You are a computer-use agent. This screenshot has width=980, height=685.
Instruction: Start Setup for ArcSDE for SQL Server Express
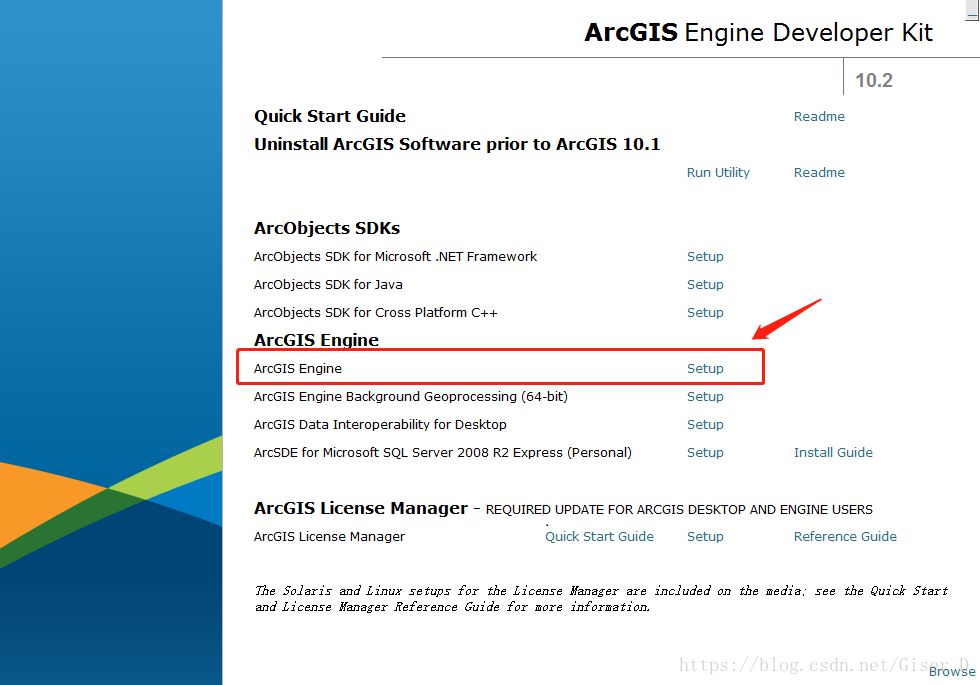705,453
